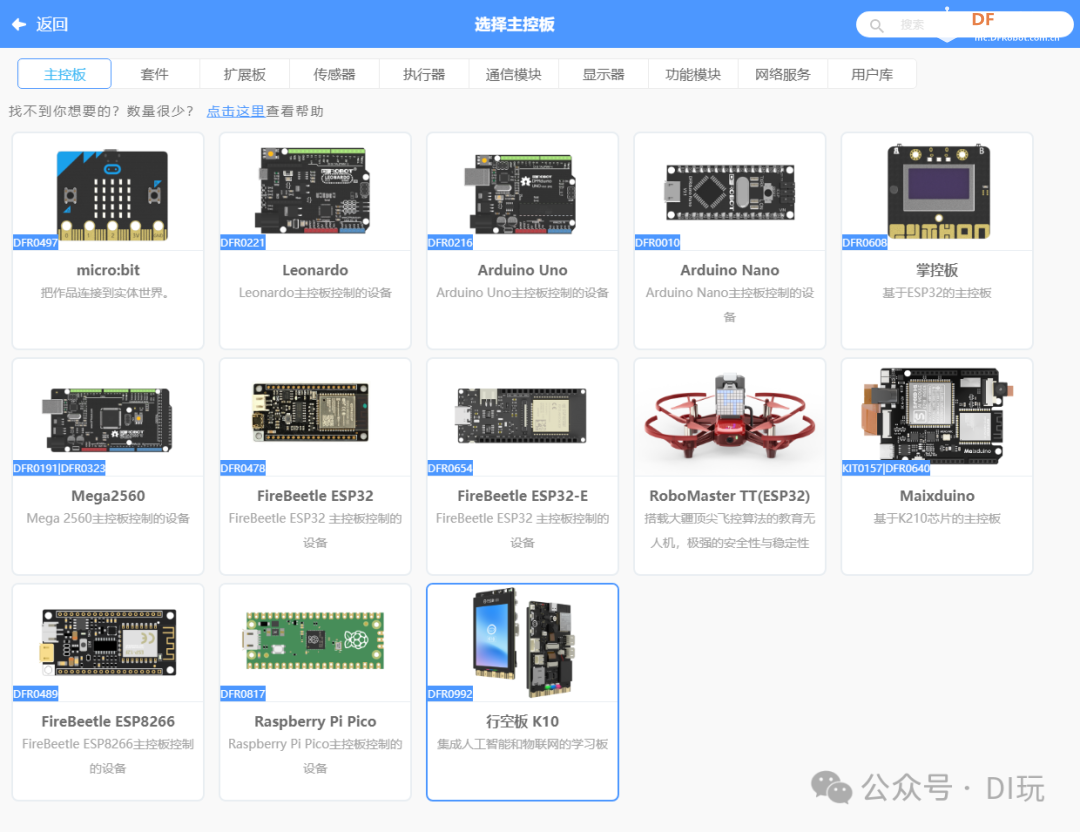Click the Raspberry Pi Pico title text
Image resolution: width=1080 pixels, height=832 pixels.
point(315,721)
